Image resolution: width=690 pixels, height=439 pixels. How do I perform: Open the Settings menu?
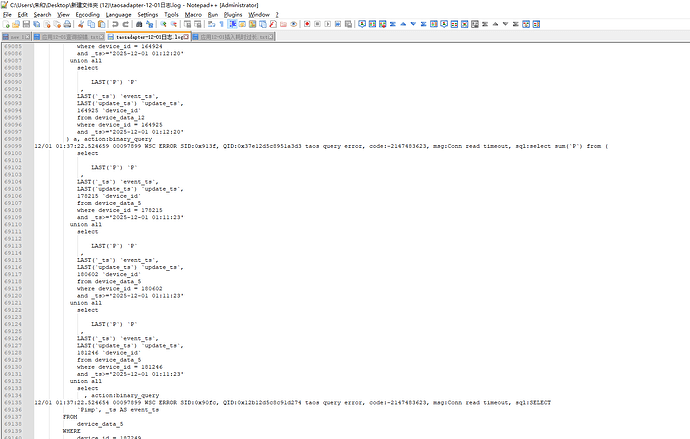(147, 16)
